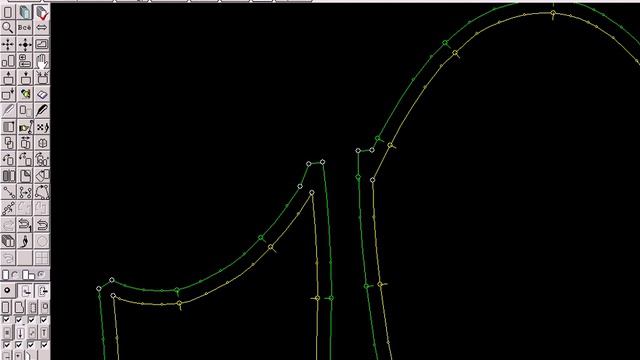
Task: Click the box with up-arrow icon
Action: 8,78
